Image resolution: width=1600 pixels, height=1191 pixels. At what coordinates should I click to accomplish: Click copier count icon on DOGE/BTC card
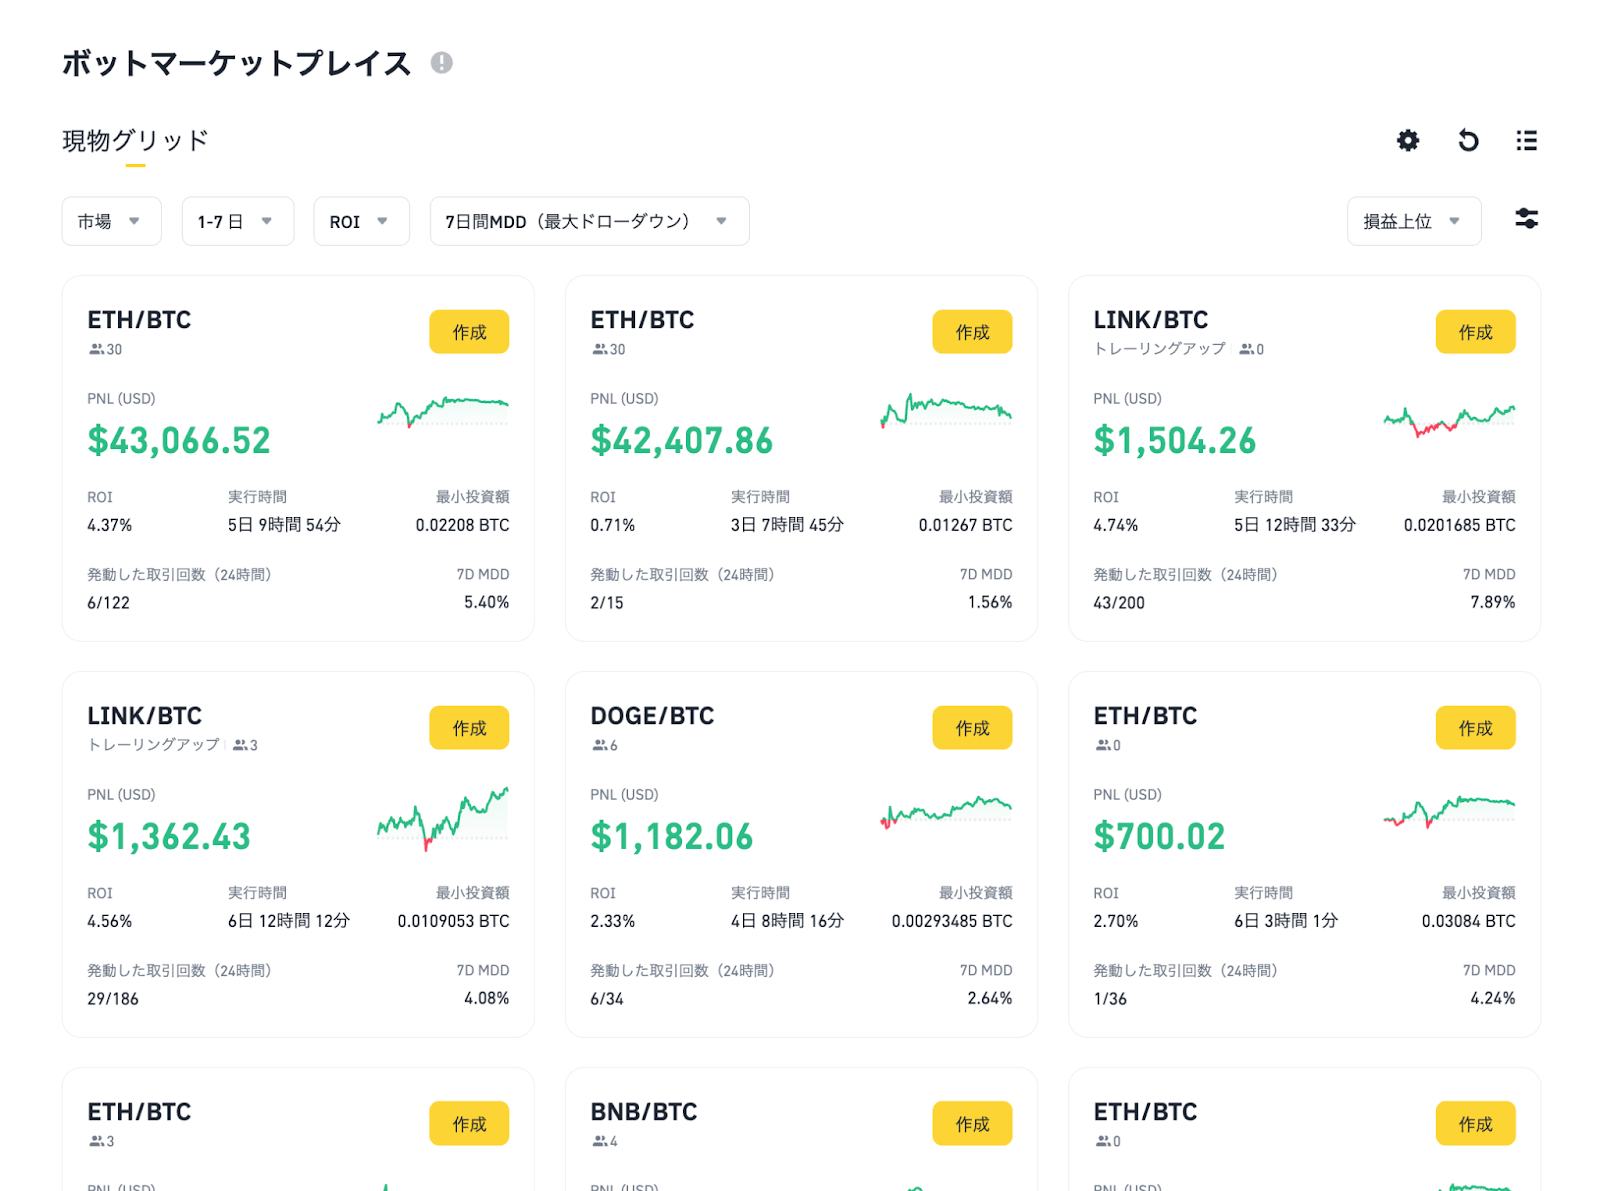click(599, 745)
